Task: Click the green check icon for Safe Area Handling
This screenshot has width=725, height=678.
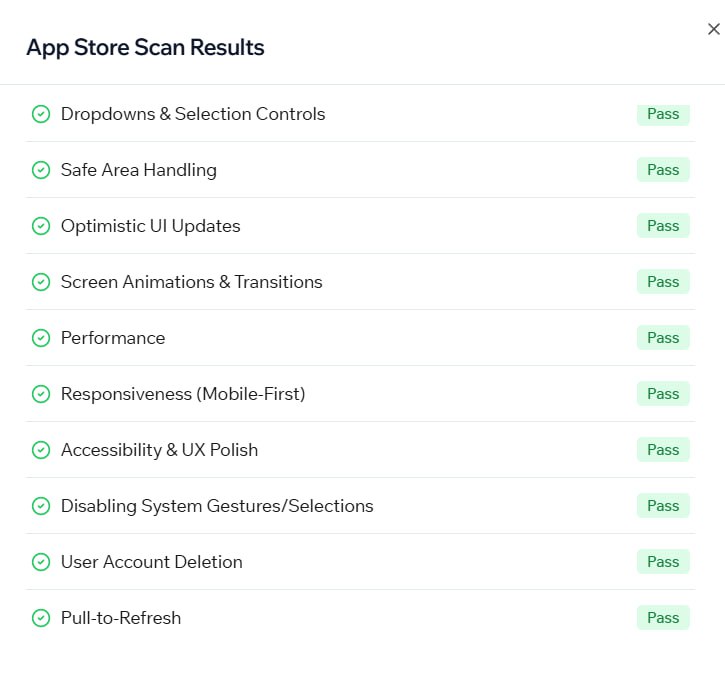Action: tap(41, 170)
